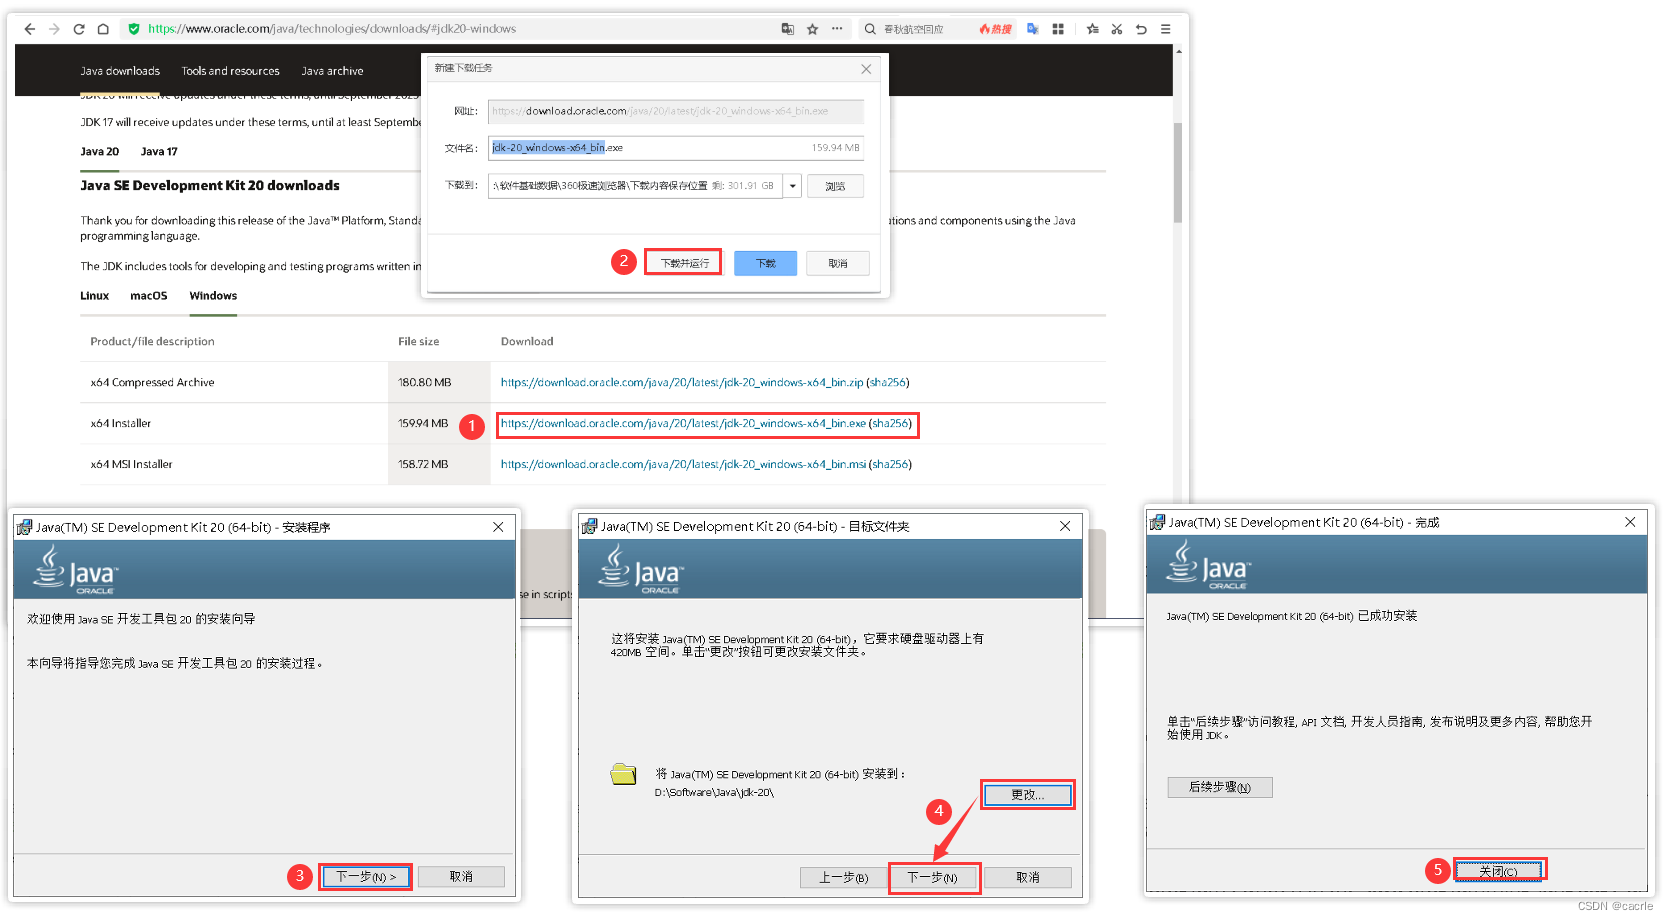Click 下一步(N) > in setup wizard welcome window

[x=366, y=877]
